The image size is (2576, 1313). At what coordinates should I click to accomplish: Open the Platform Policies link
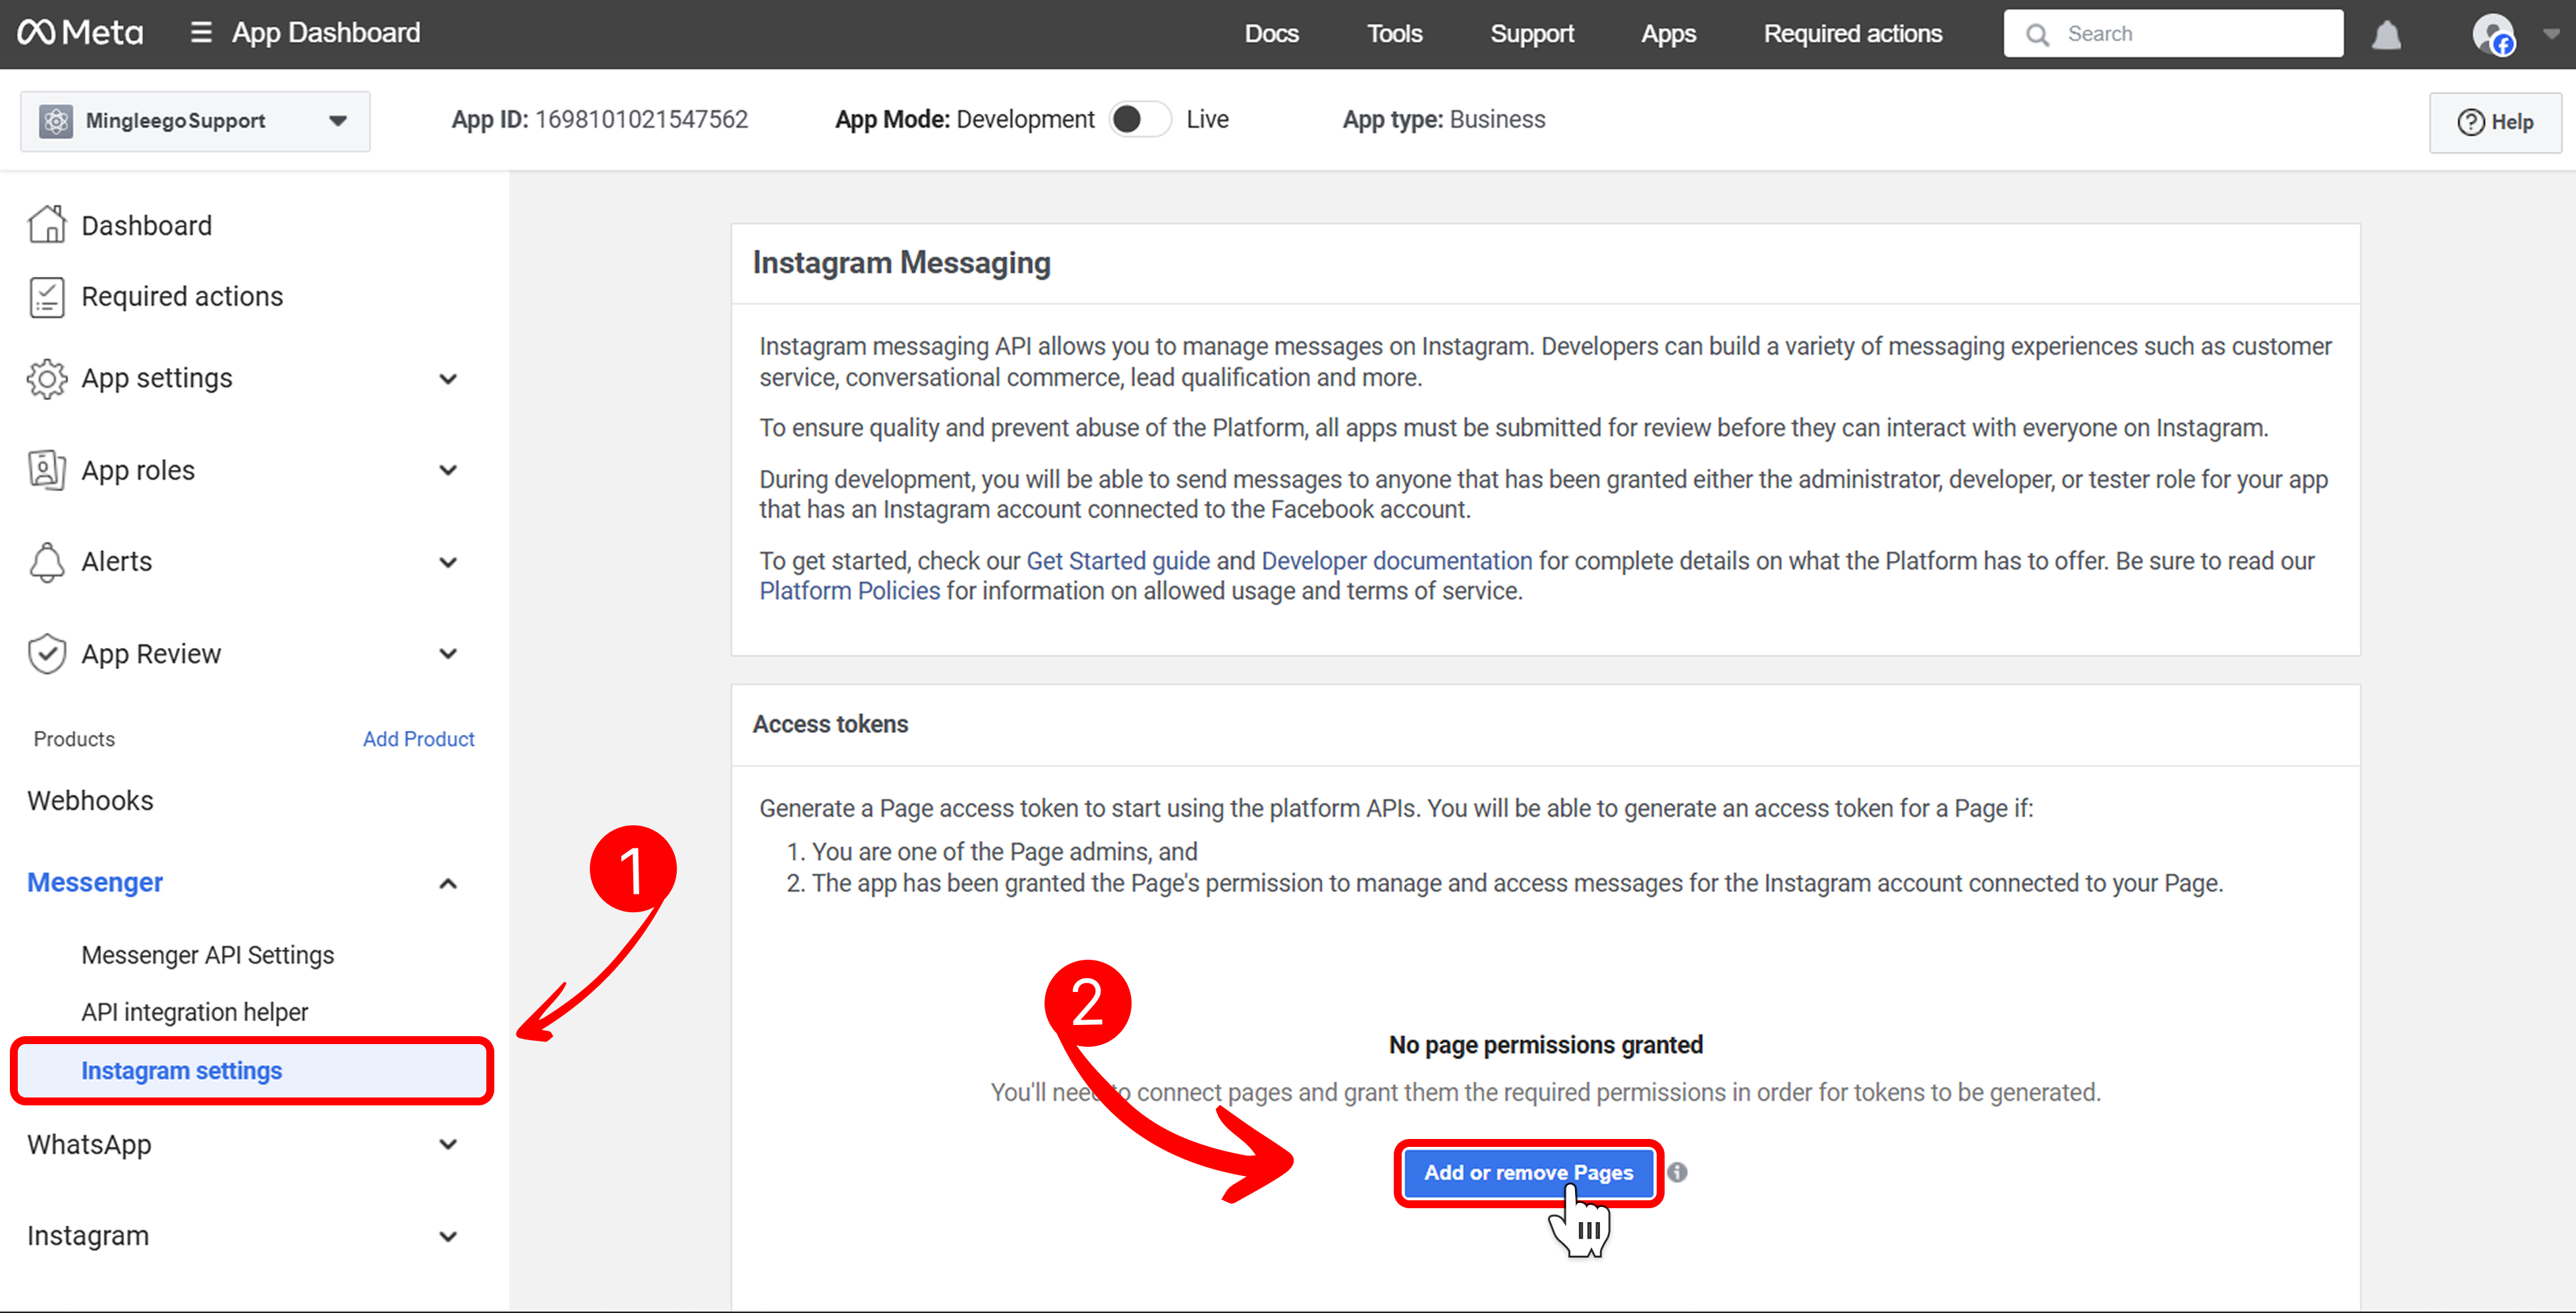tap(850, 592)
